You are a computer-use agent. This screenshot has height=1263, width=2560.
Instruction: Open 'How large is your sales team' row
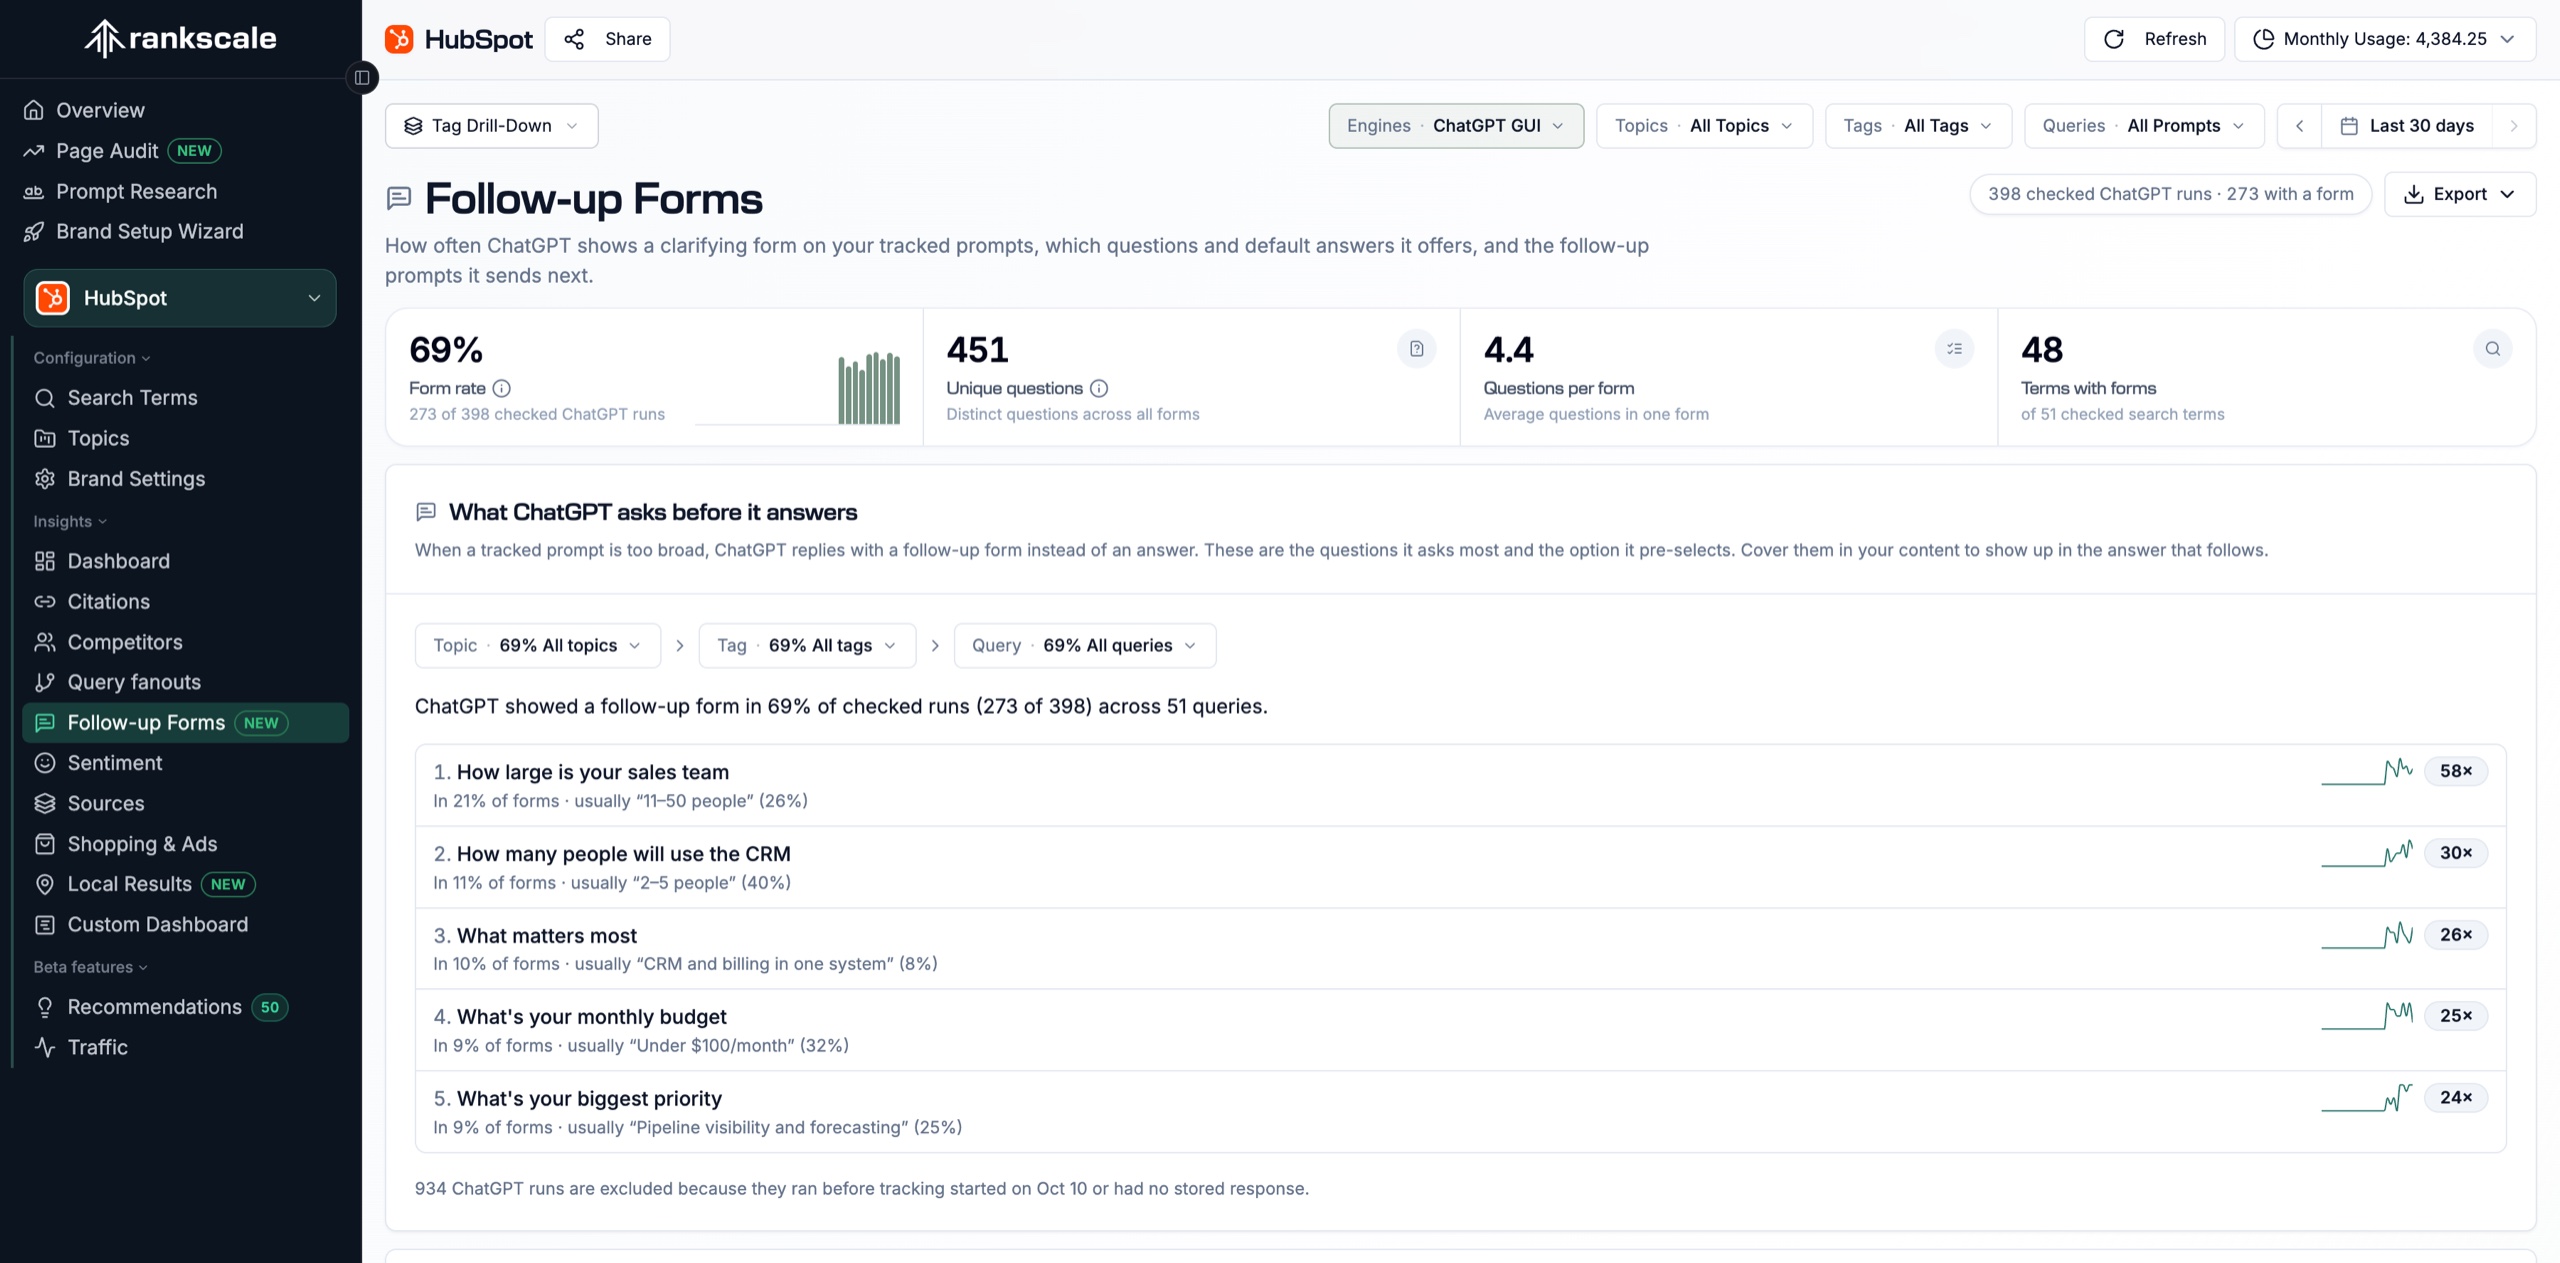(1460, 786)
